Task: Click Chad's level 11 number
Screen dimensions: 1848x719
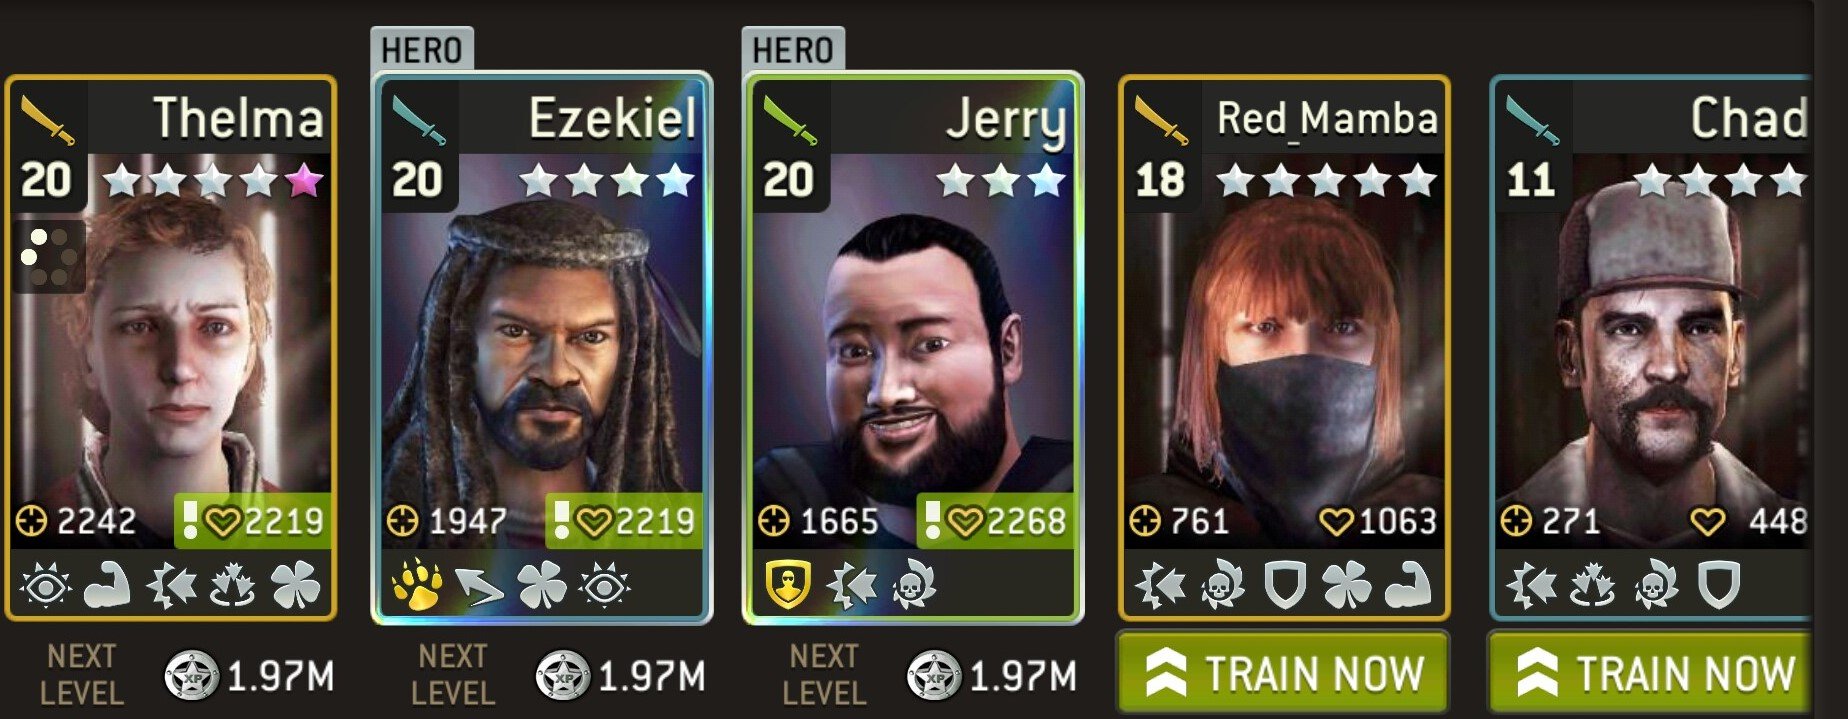Action: tap(1530, 180)
